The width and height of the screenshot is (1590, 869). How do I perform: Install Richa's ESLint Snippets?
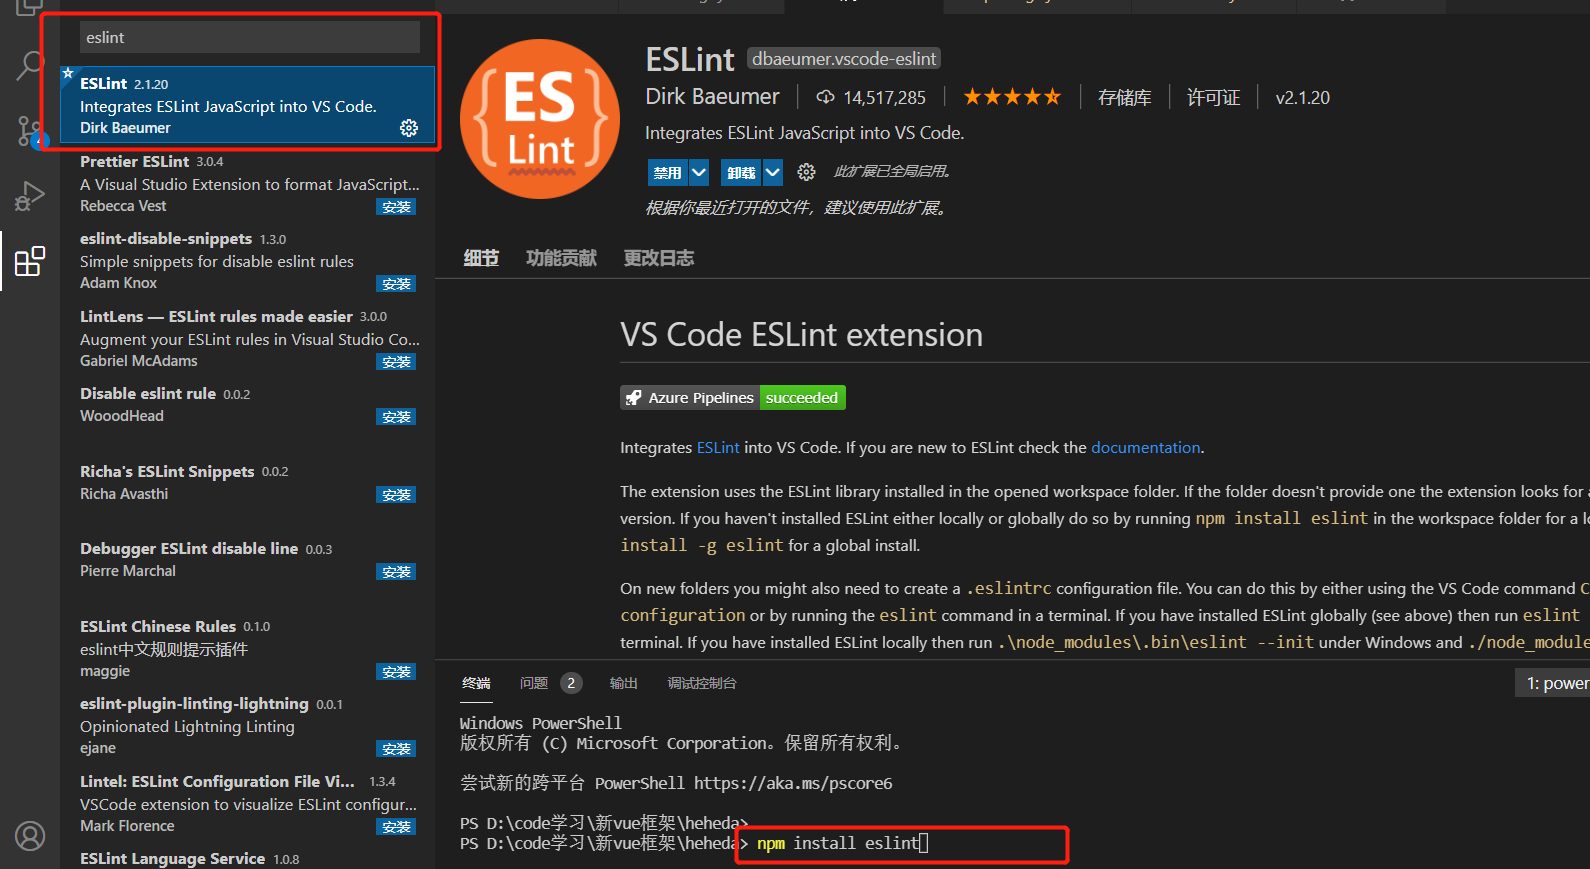point(396,495)
